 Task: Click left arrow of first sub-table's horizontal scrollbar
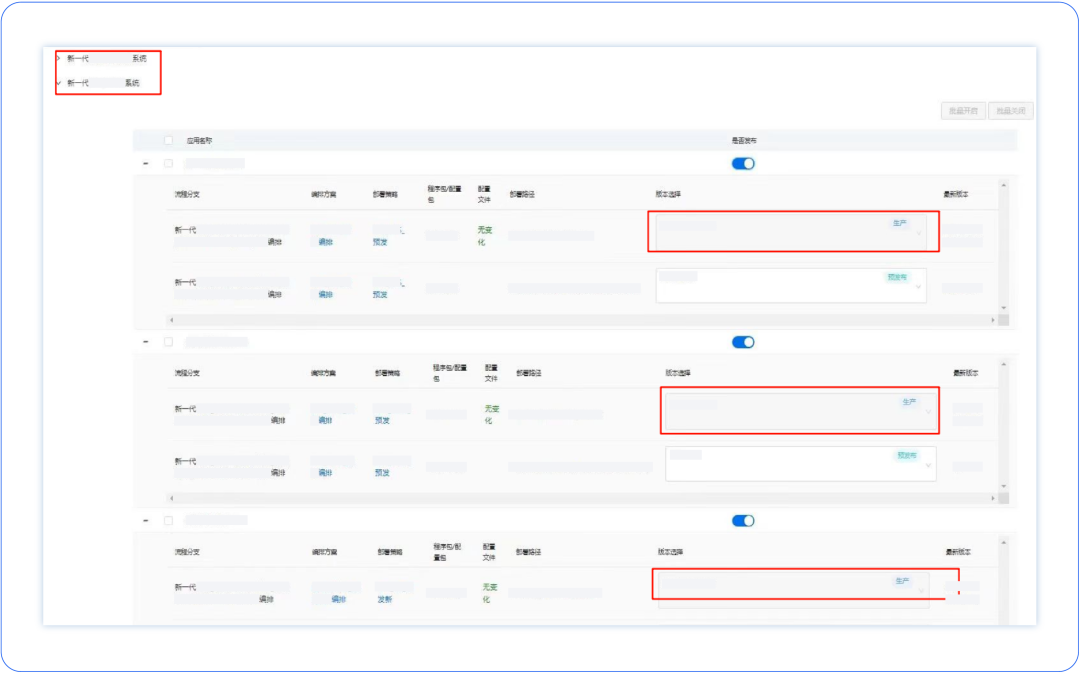click(172, 320)
